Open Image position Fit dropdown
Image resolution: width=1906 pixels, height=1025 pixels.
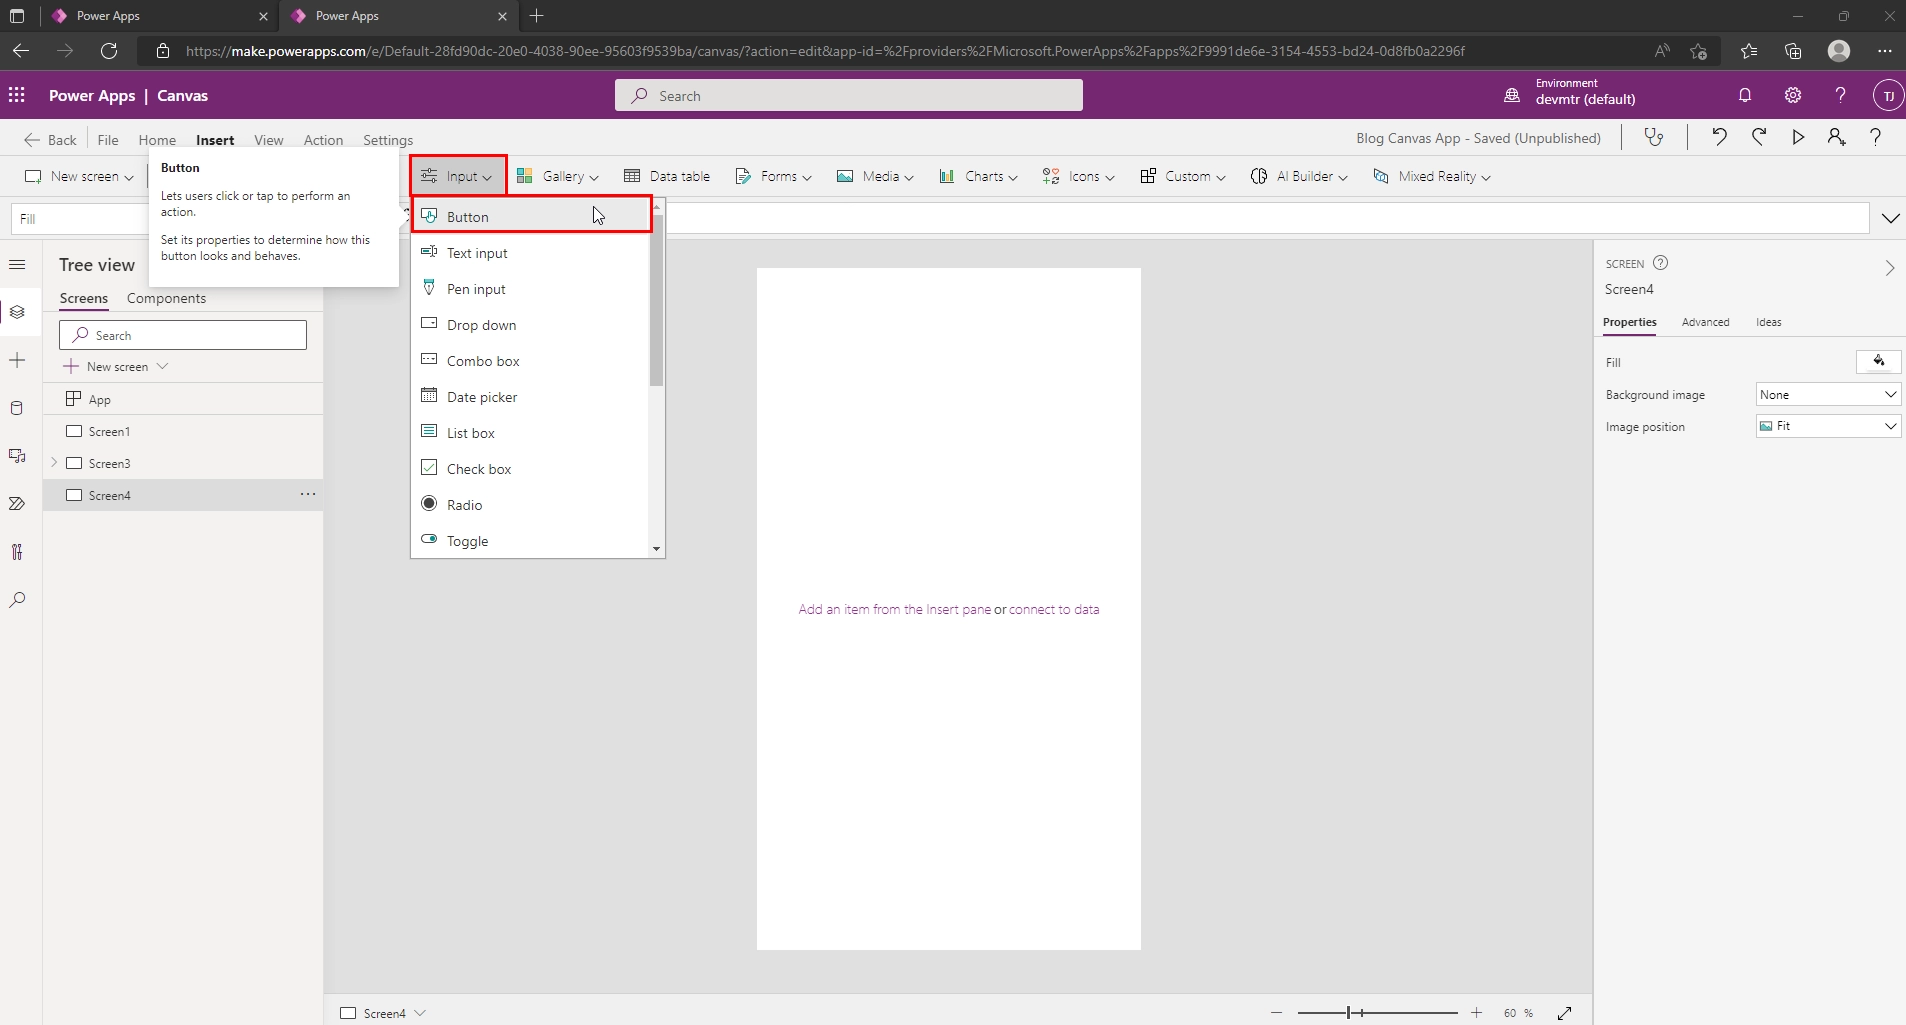click(x=1828, y=426)
